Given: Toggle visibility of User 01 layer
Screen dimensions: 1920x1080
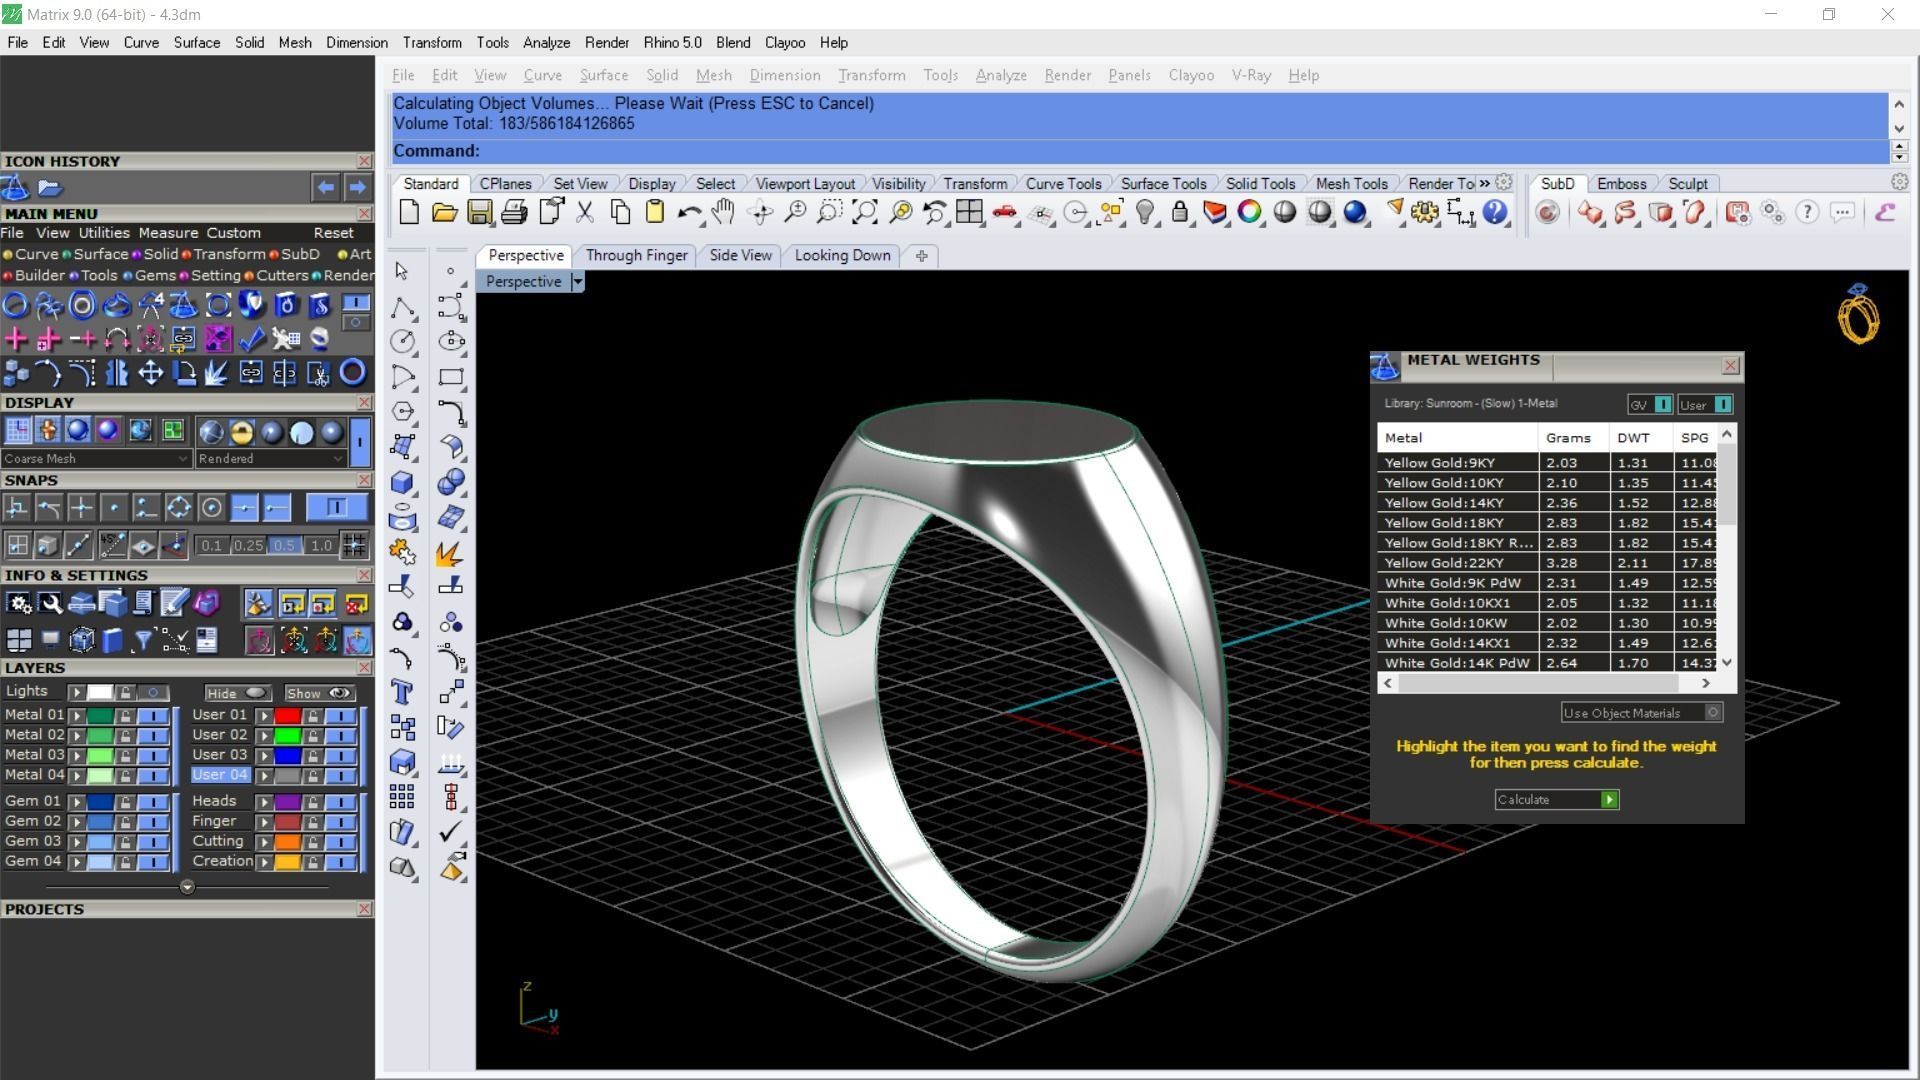Looking at the screenshot, I should (340, 715).
